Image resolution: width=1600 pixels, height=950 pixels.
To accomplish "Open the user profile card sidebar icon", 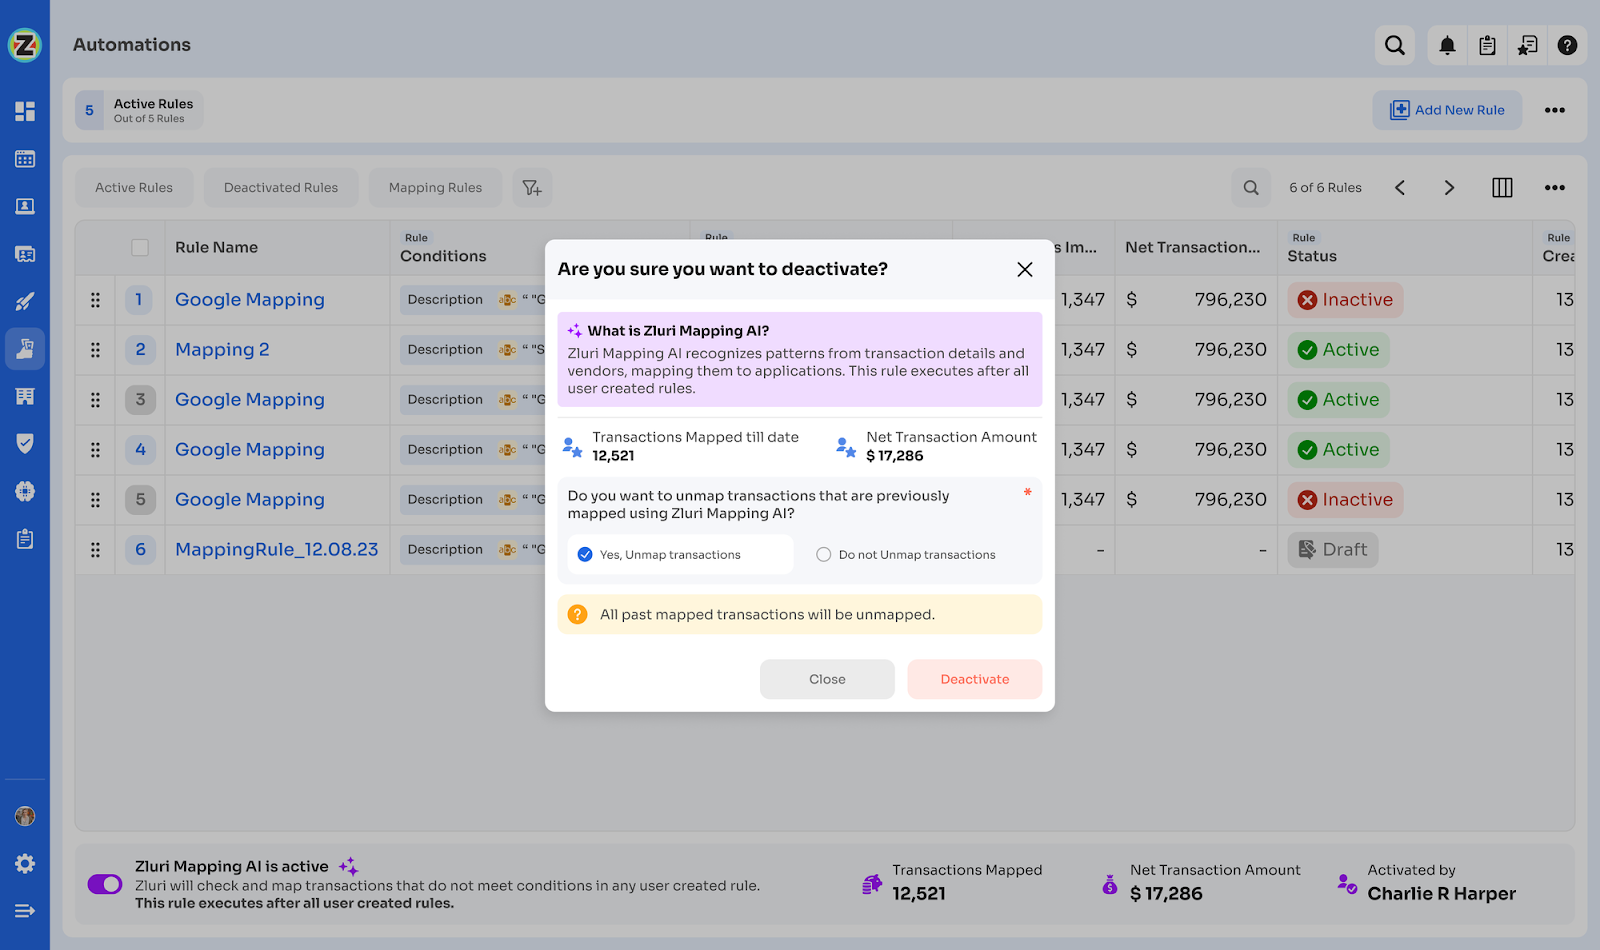I will point(25,206).
